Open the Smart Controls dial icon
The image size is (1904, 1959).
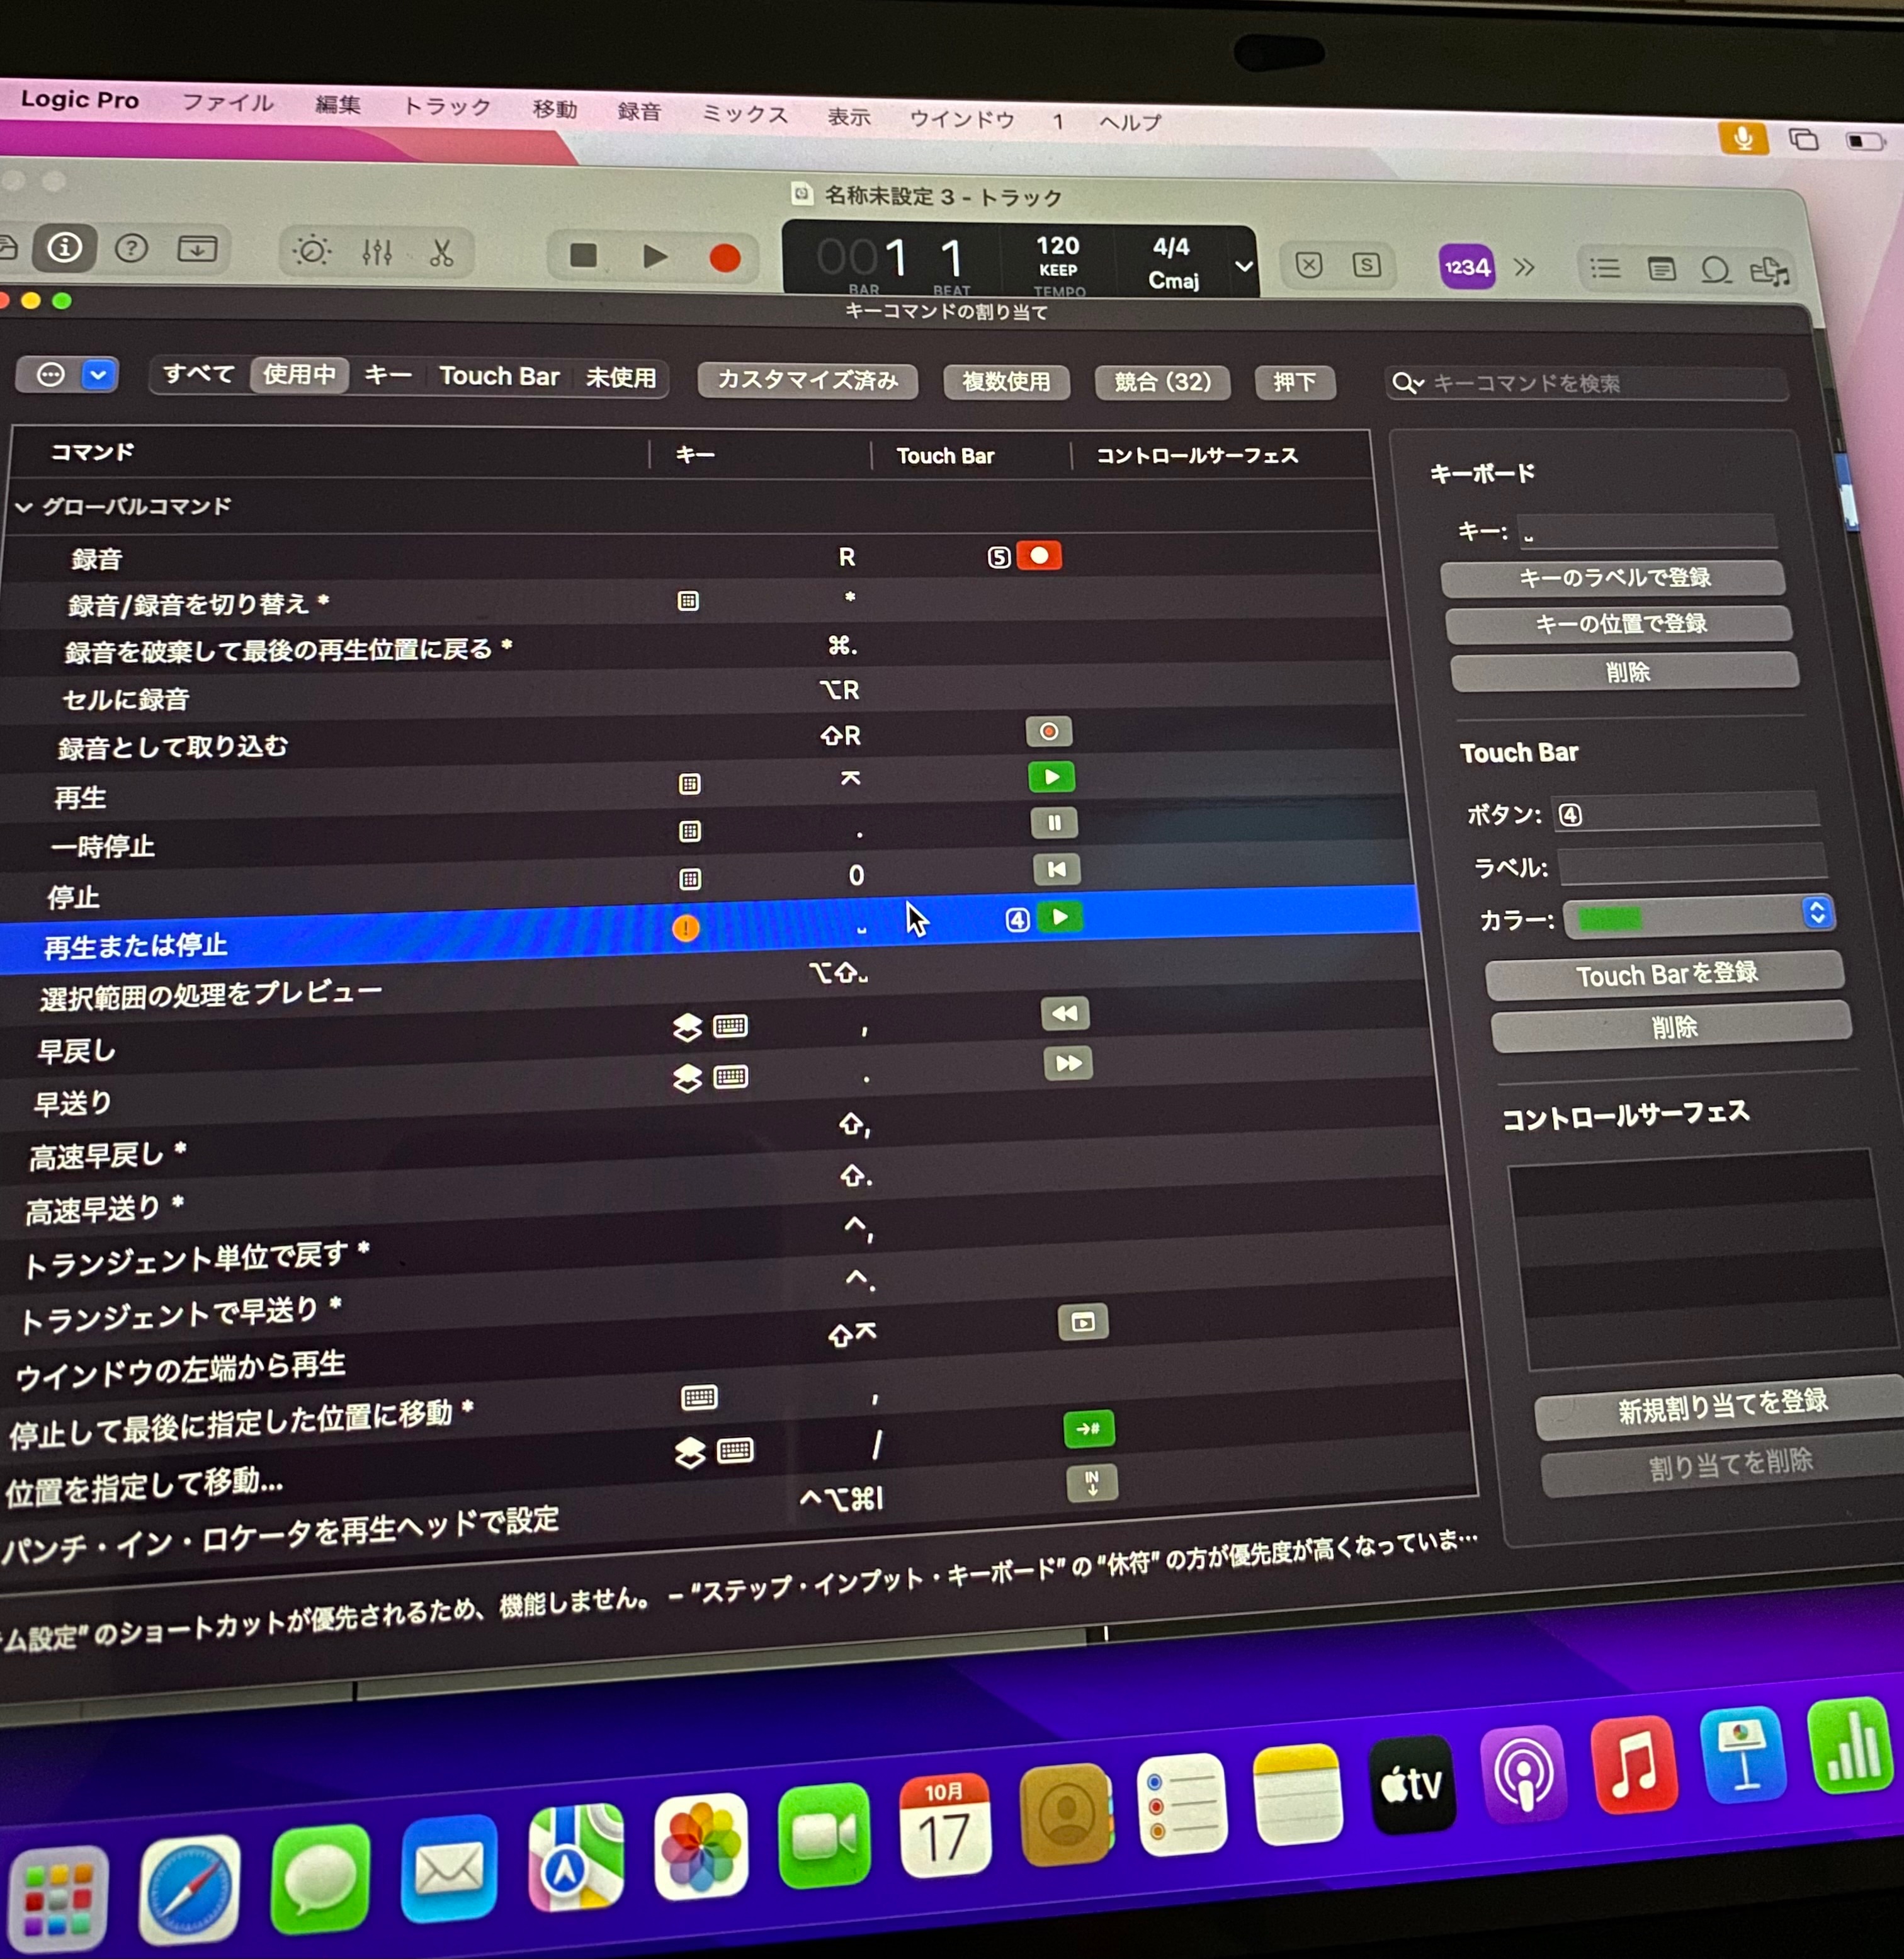(311, 250)
